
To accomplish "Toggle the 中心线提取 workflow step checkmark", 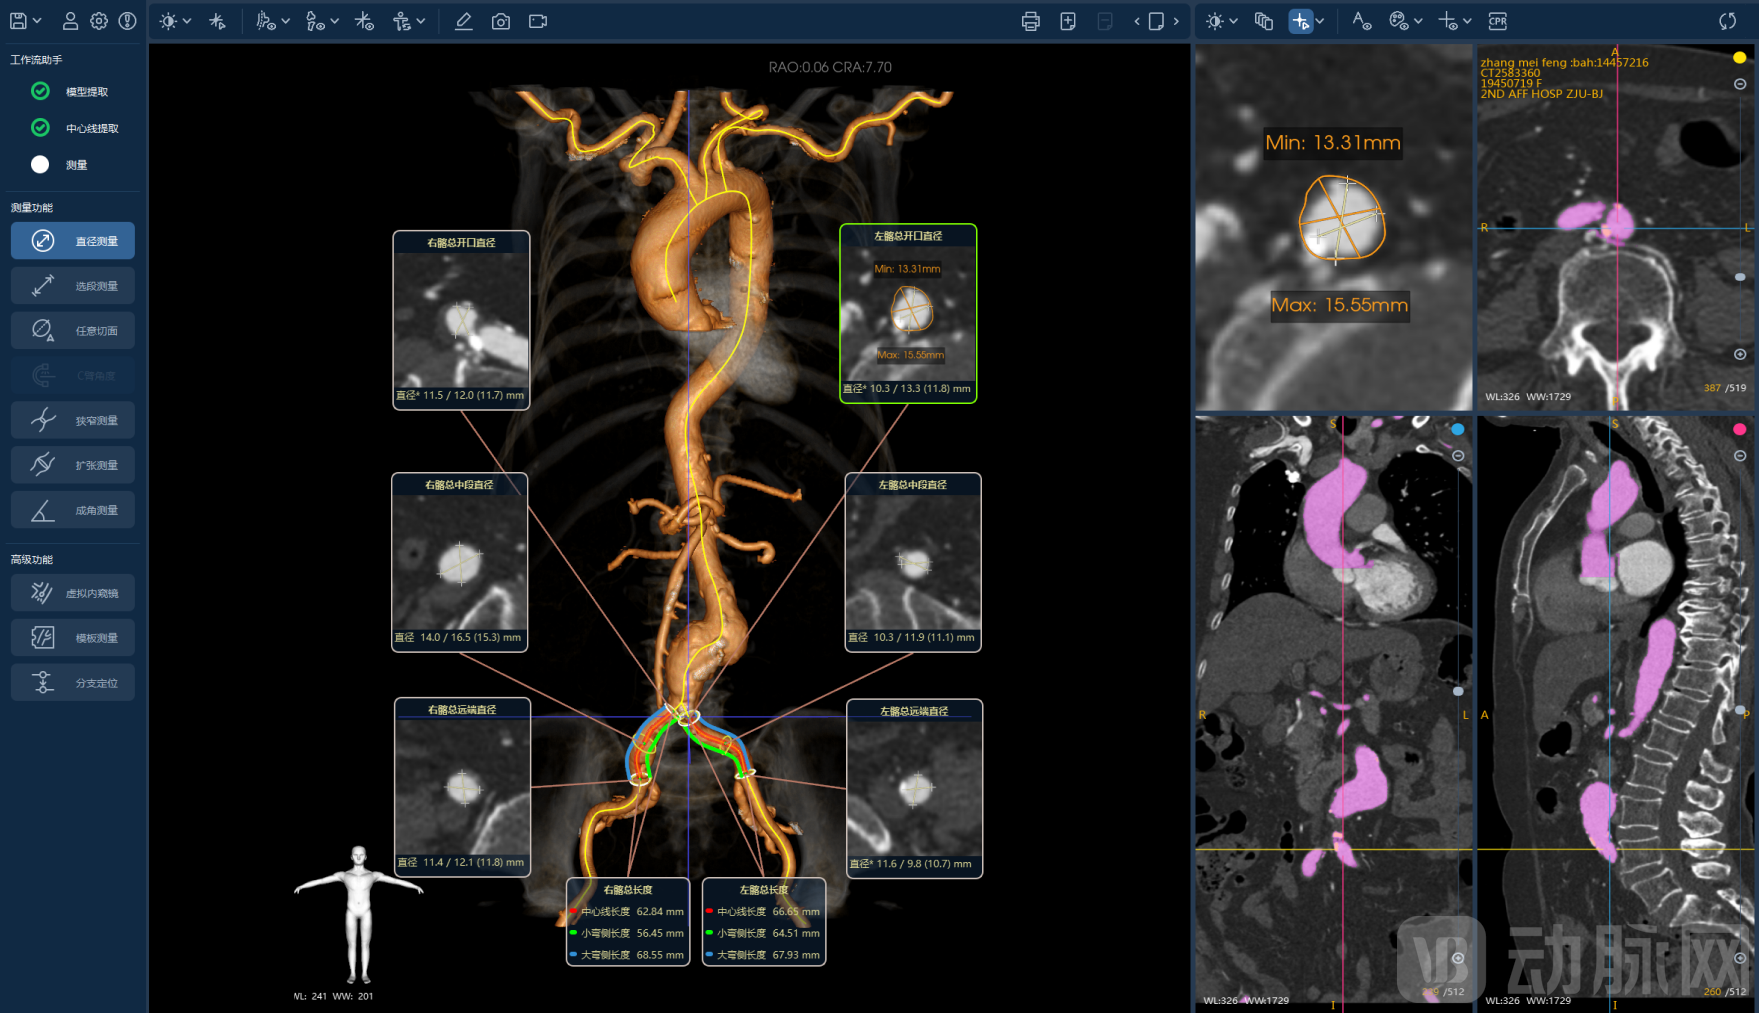I will click(40, 128).
